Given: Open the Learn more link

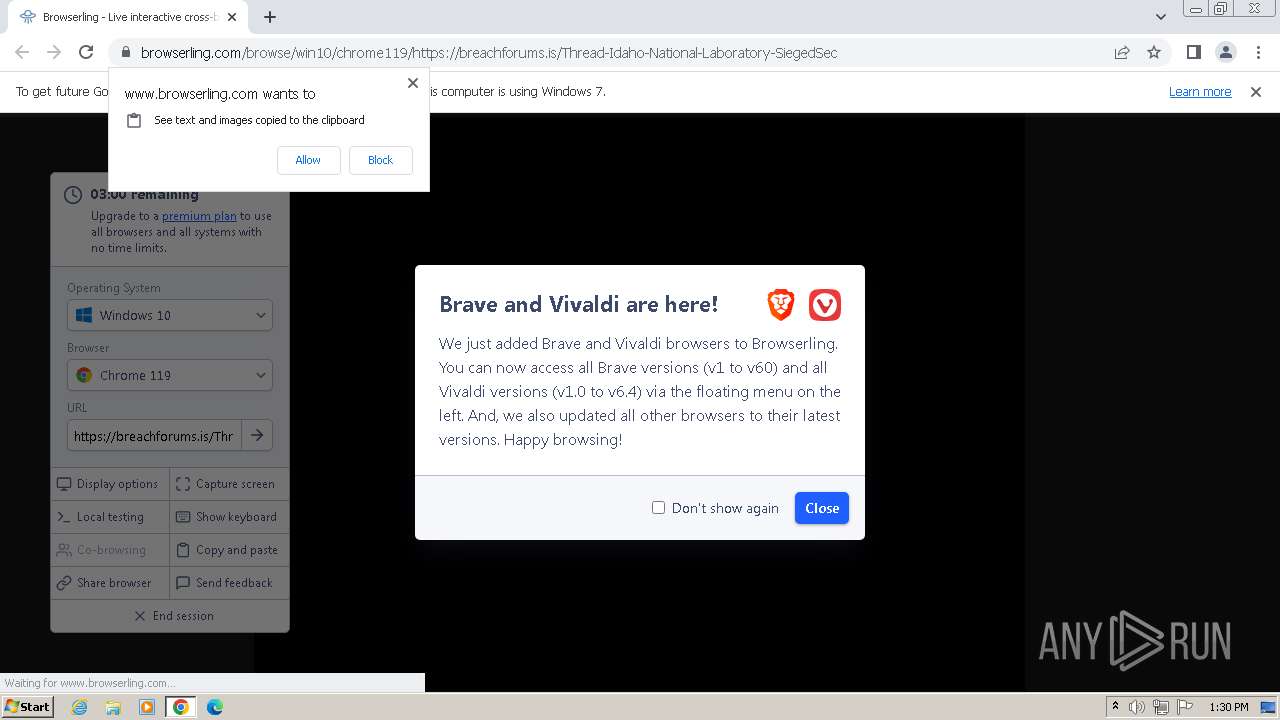Looking at the screenshot, I should coord(1200,92).
